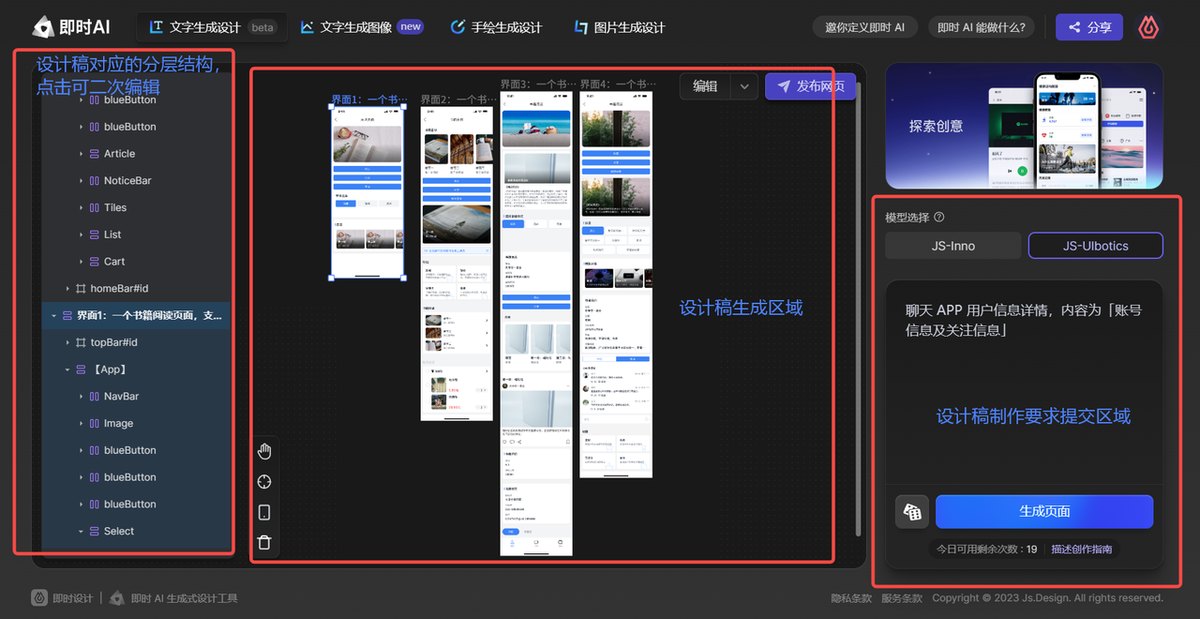
Task: Click the 生成页面 generate button
Action: point(1044,511)
